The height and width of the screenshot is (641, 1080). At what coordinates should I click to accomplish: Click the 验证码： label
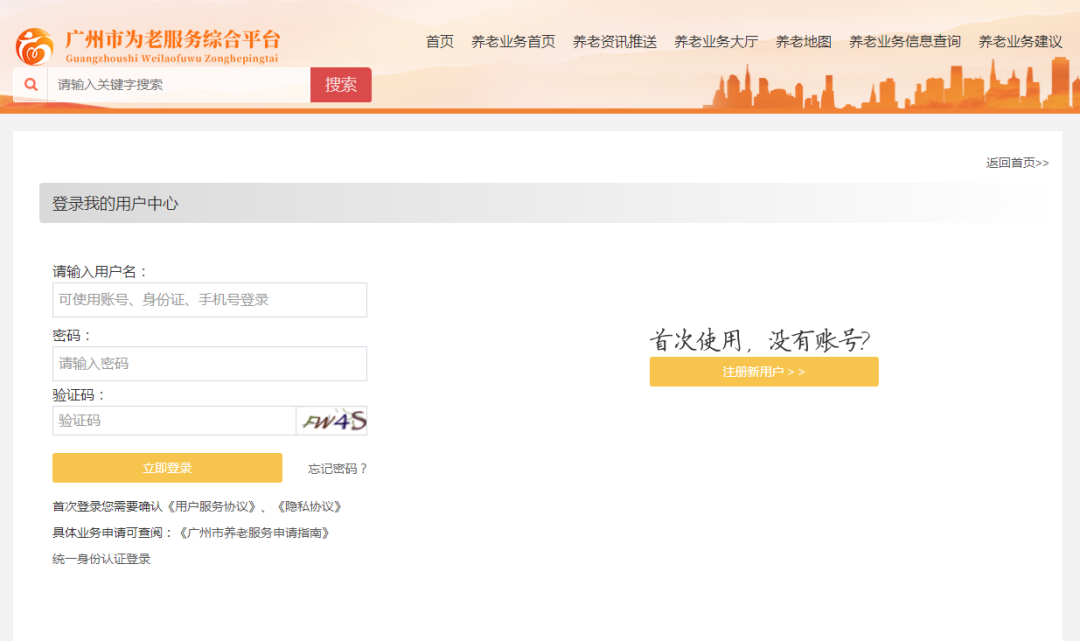point(79,395)
